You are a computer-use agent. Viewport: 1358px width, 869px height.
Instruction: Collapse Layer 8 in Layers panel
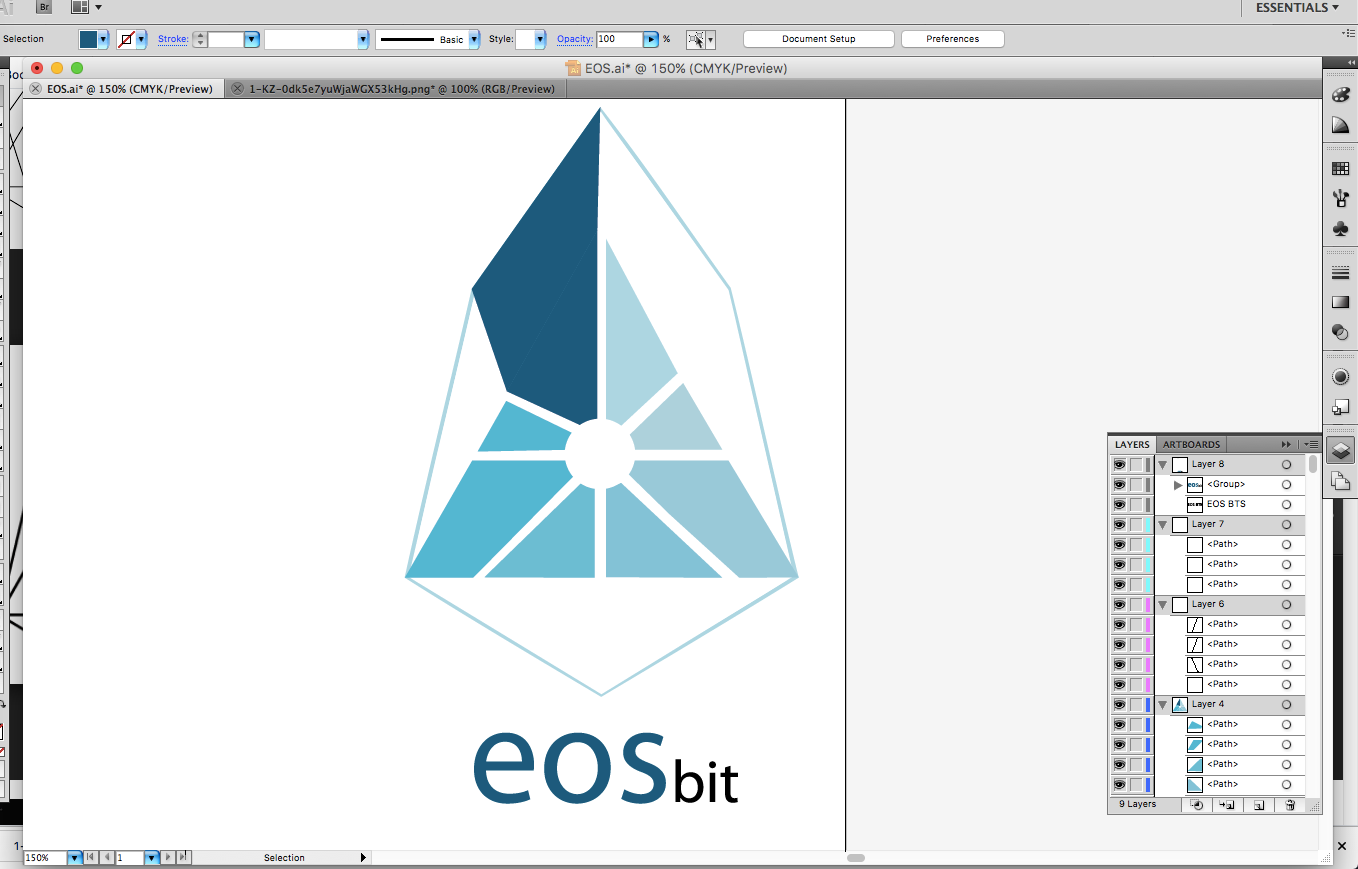1163,465
